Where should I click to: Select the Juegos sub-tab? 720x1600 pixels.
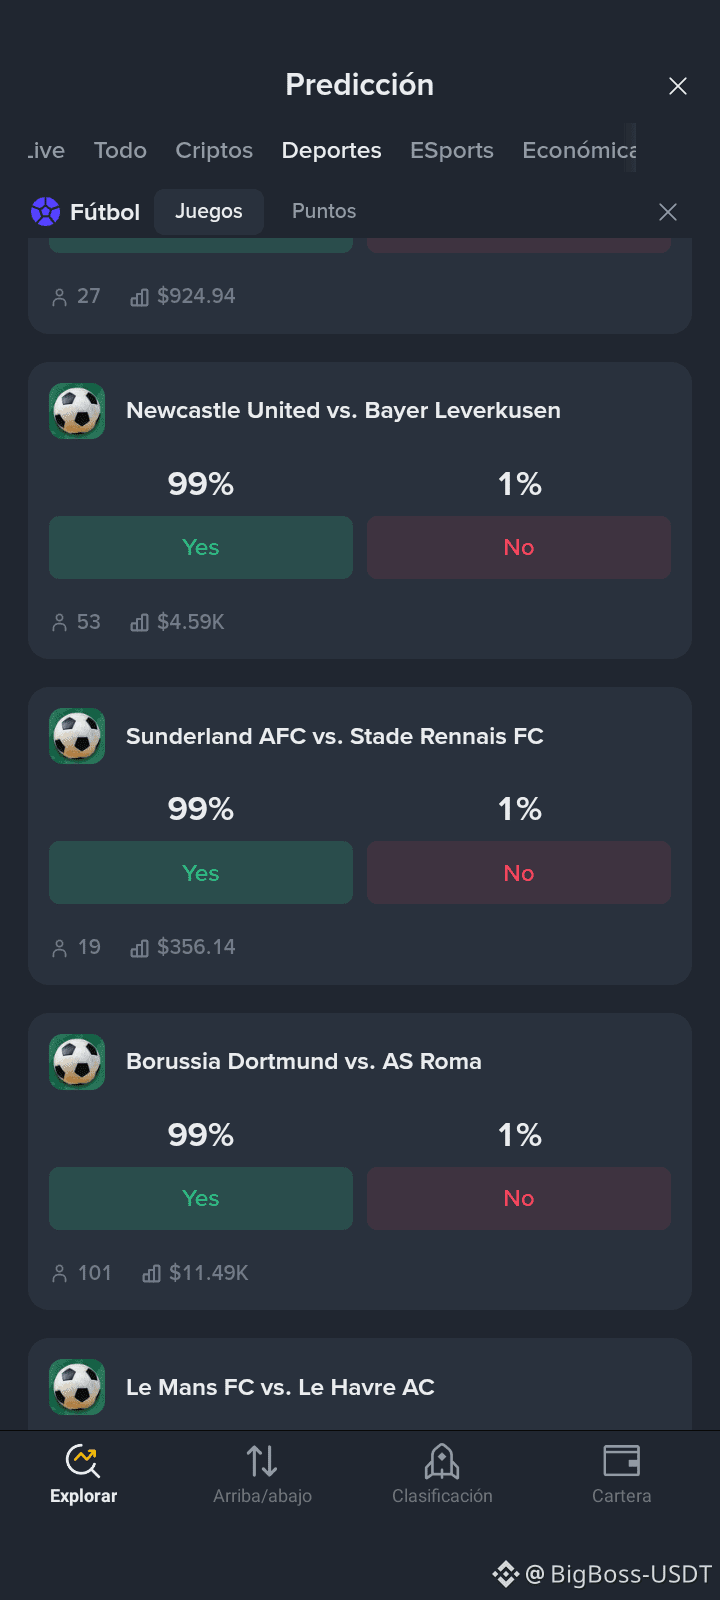coord(209,211)
